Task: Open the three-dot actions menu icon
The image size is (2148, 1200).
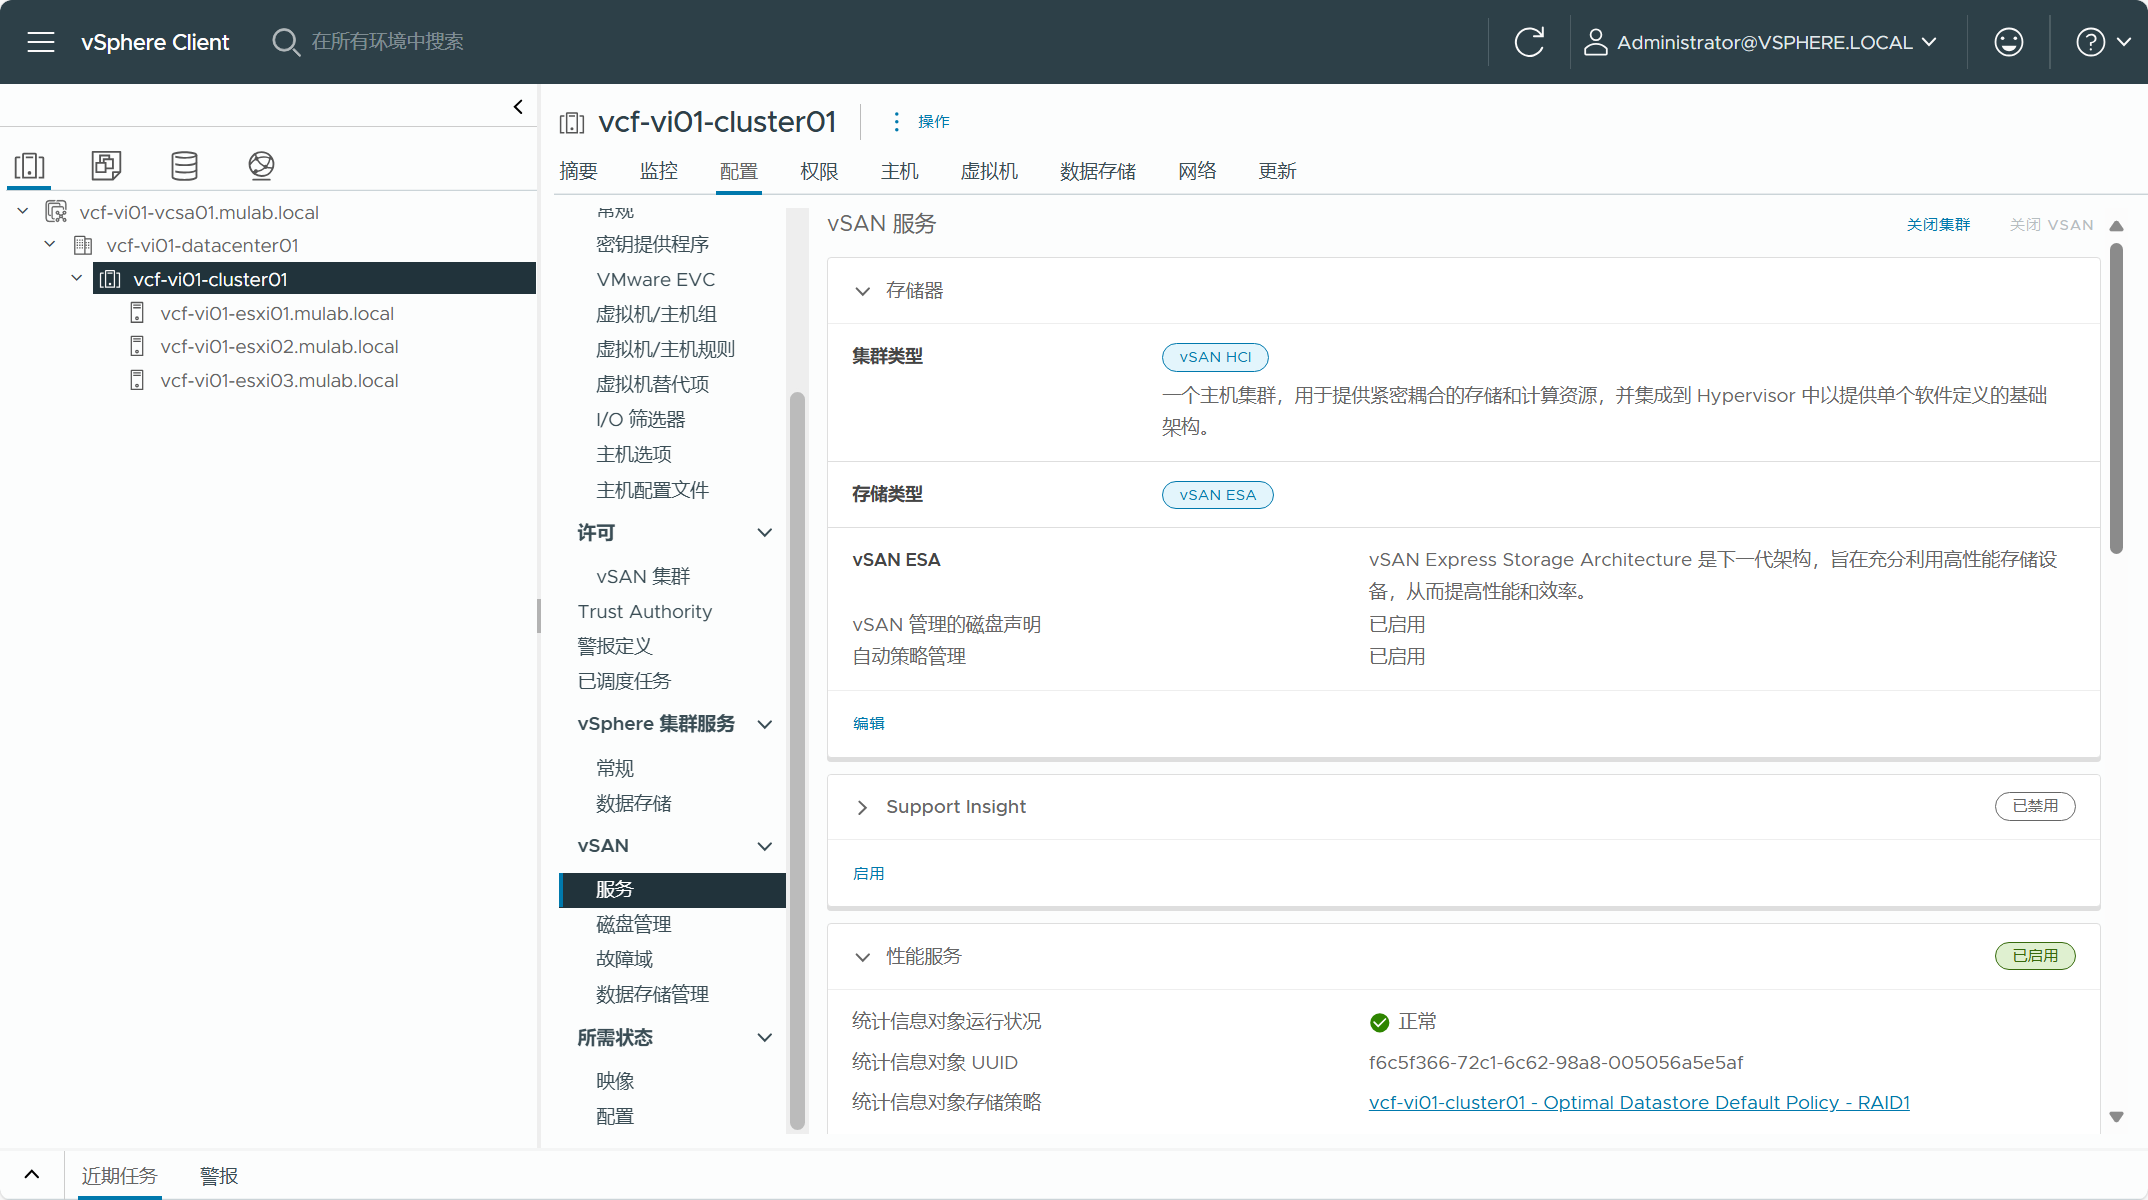Action: coord(896,121)
